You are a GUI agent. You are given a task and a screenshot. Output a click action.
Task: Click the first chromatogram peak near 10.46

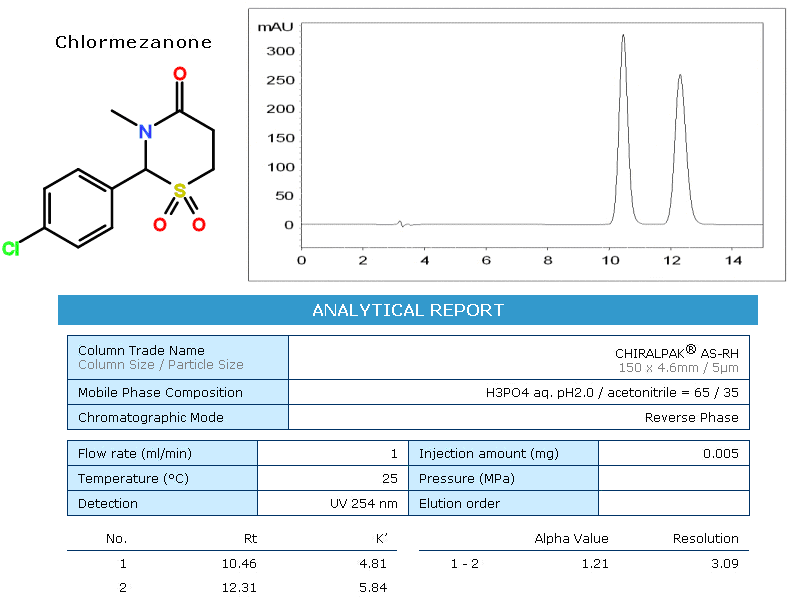623,38
